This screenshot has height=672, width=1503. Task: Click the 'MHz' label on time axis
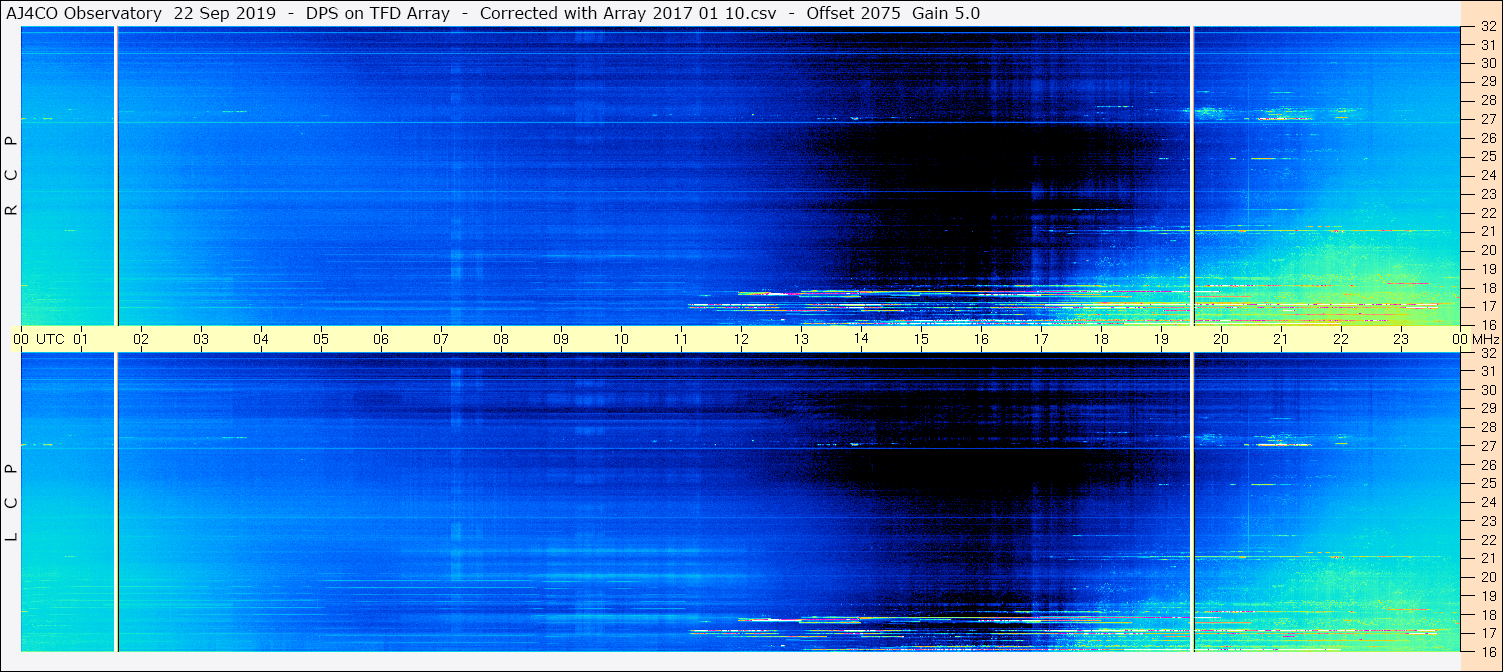1483,339
